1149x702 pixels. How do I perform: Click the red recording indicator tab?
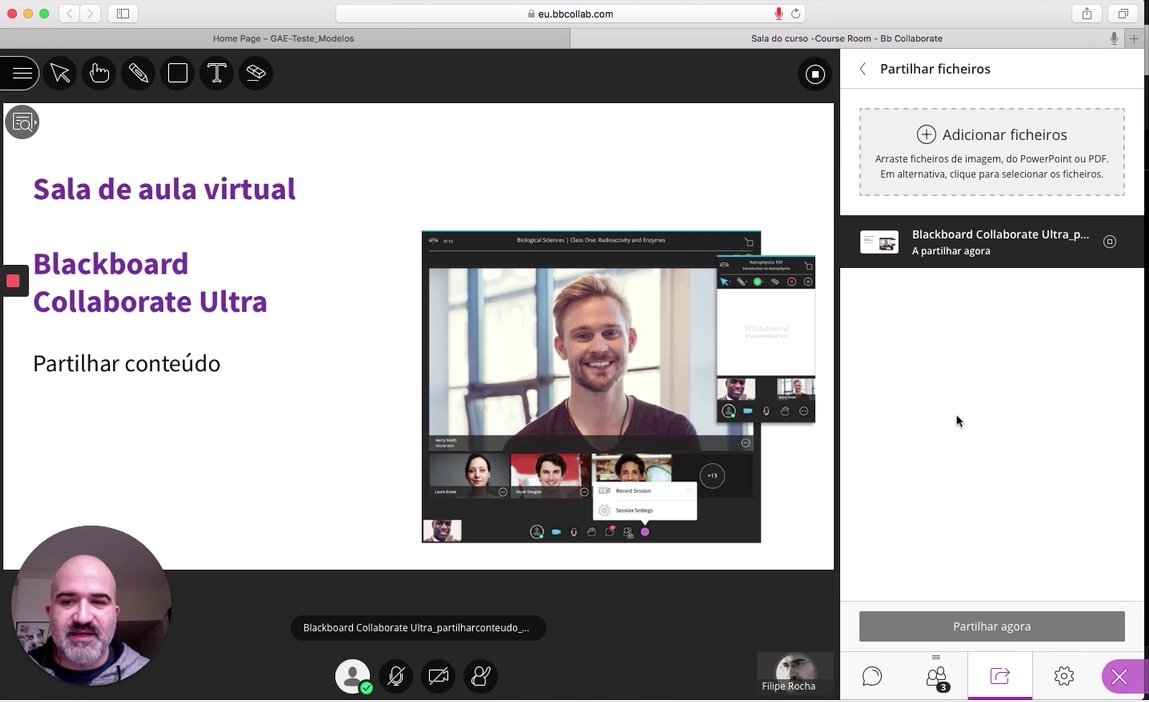pyautogui.click(x=13, y=281)
